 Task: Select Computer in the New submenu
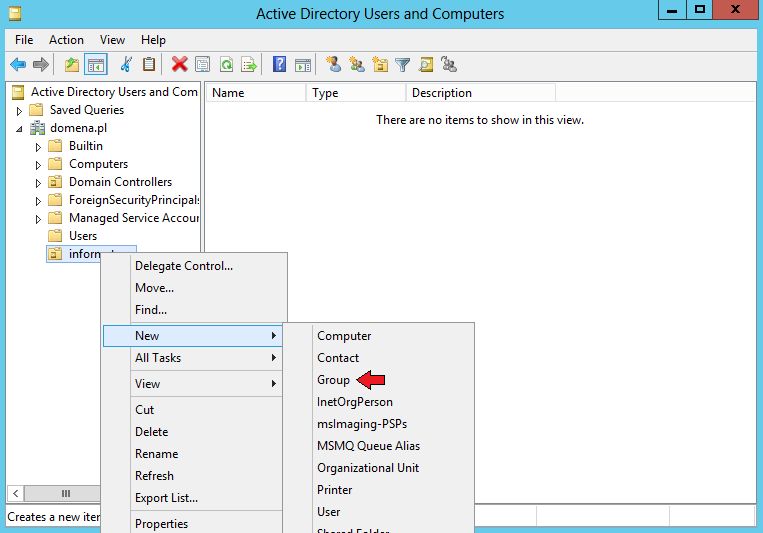pos(344,336)
